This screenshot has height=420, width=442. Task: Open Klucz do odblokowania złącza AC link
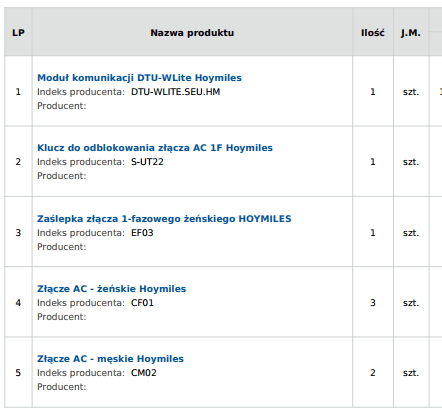pos(155,148)
